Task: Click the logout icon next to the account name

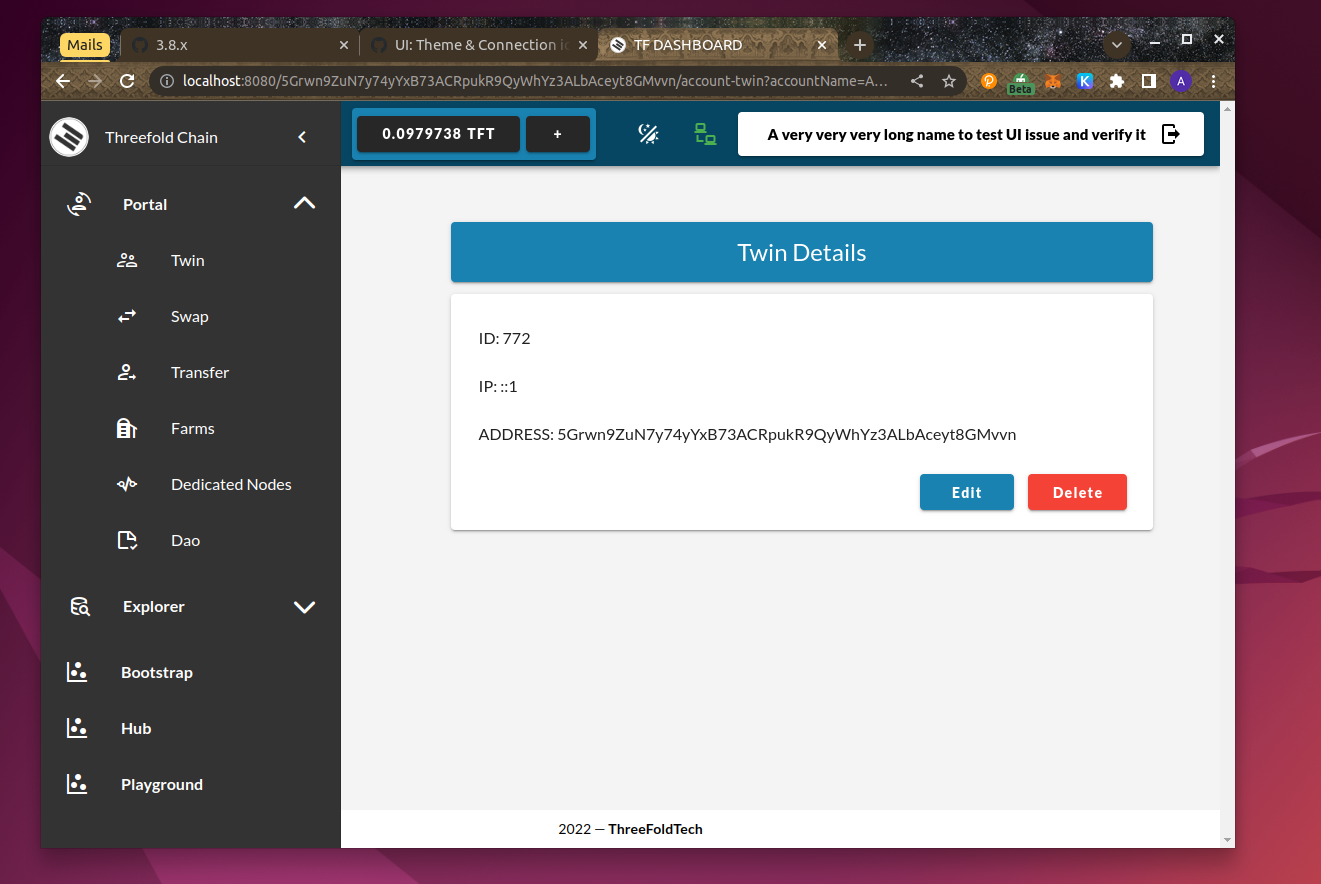Action: (1170, 133)
